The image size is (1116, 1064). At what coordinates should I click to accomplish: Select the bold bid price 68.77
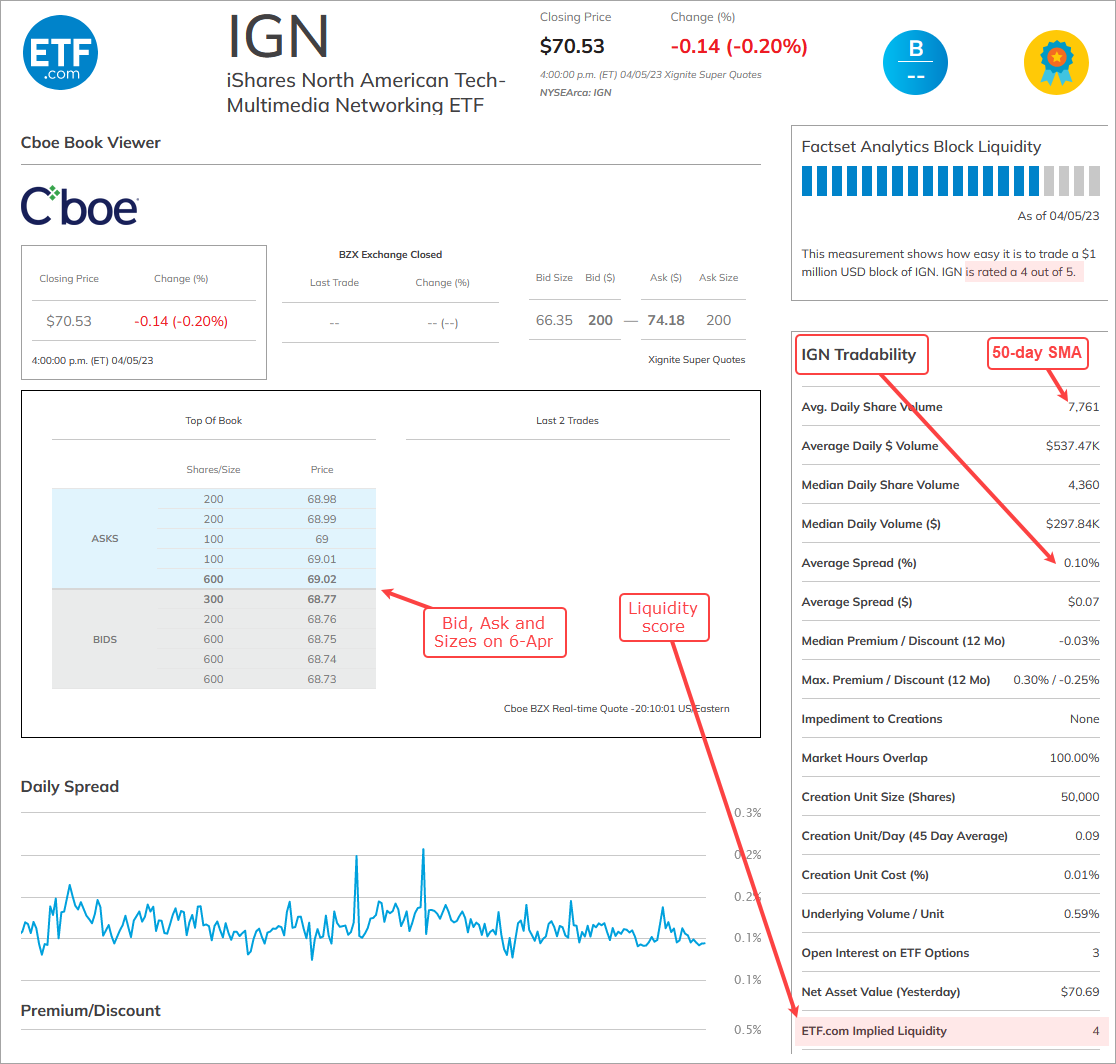(322, 599)
